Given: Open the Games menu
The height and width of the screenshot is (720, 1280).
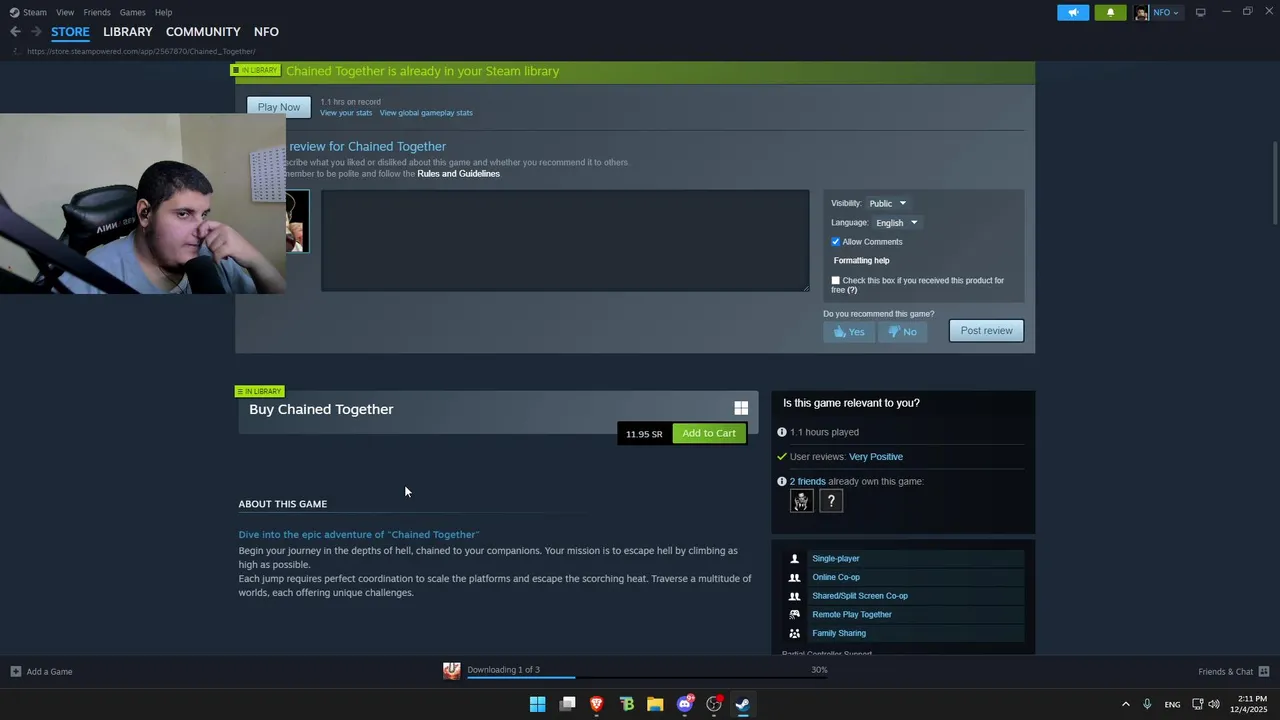Looking at the screenshot, I should pyautogui.click(x=132, y=12).
